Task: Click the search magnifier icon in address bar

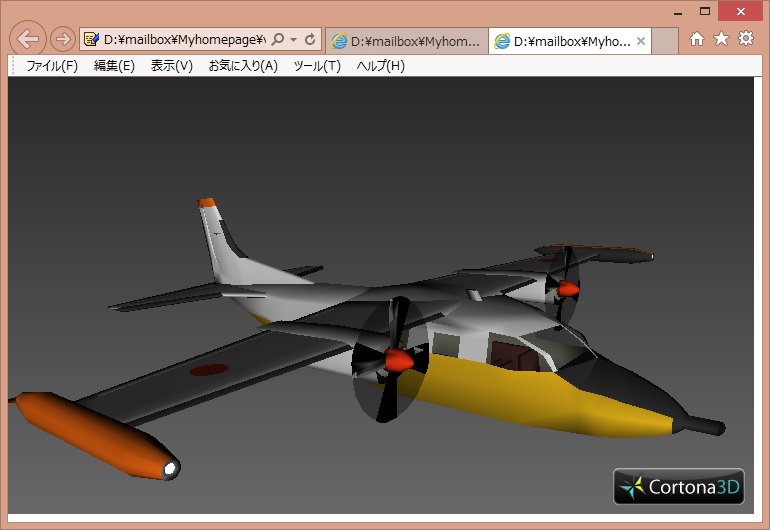Action: pyautogui.click(x=278, y=40)
